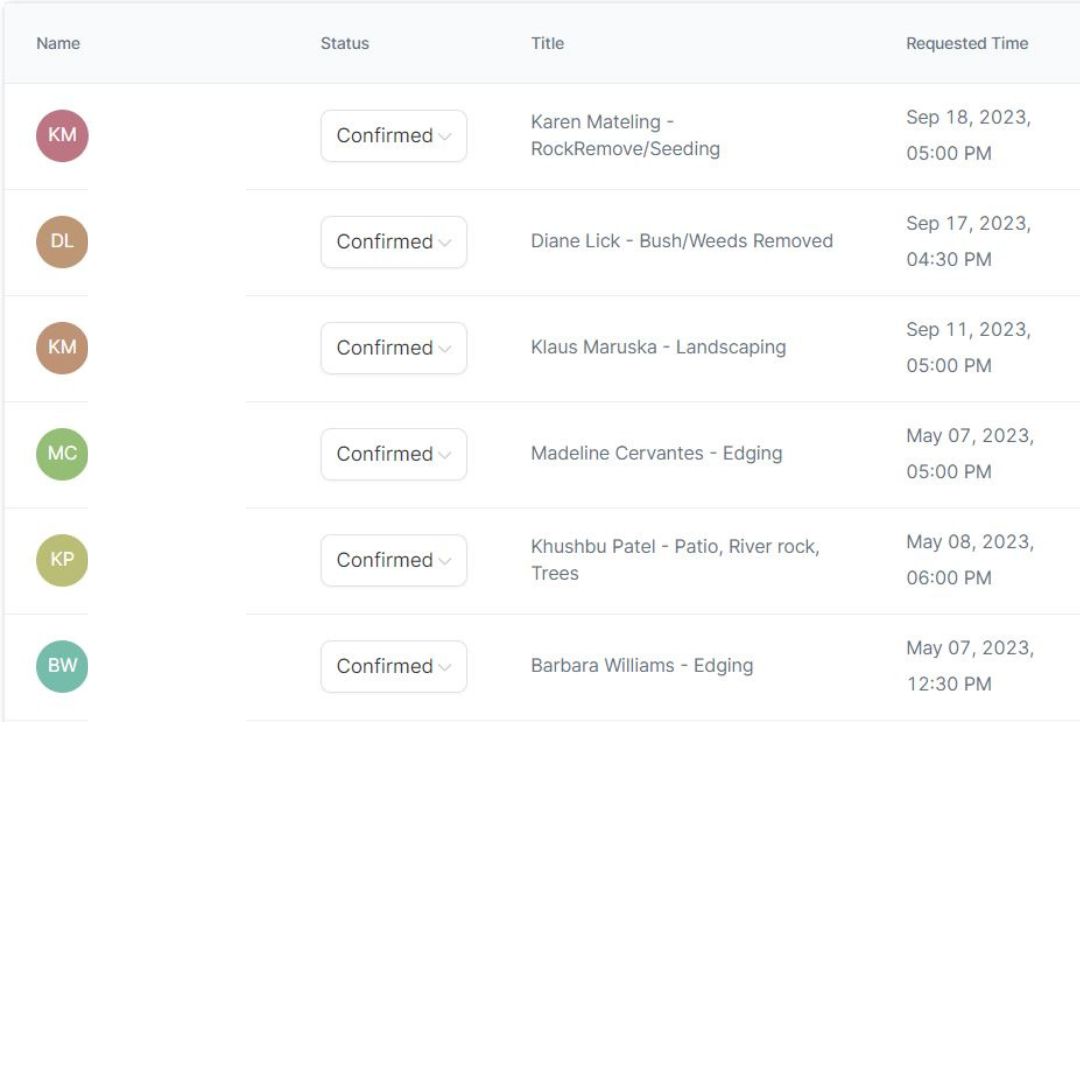Open Khushbu Patel's Confirmed status dropdown
Screen dimensions: 1080x1080
pyautogui.click(x=393, y=560)
